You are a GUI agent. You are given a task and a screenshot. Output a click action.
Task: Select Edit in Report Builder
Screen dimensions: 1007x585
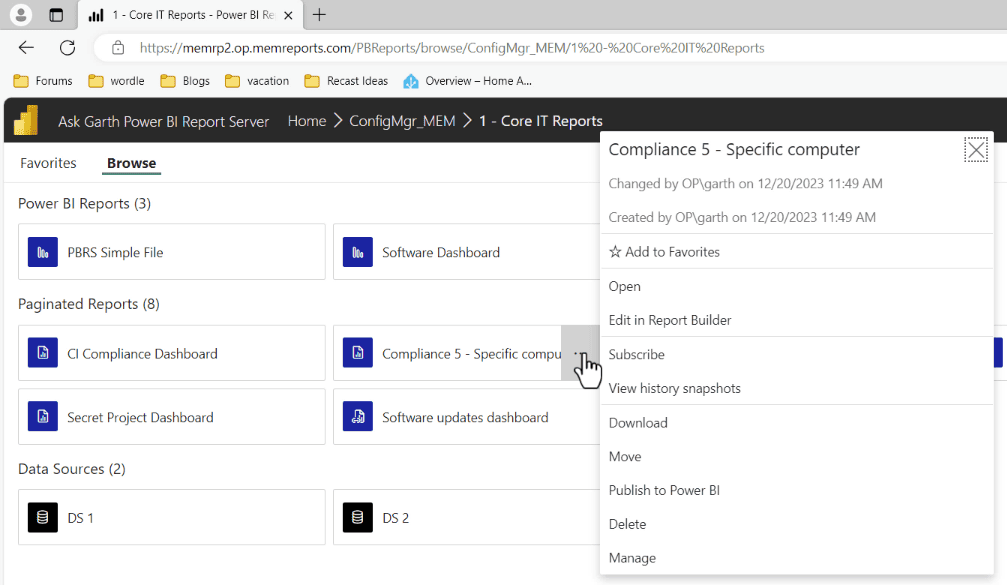(x=670, y=320)
